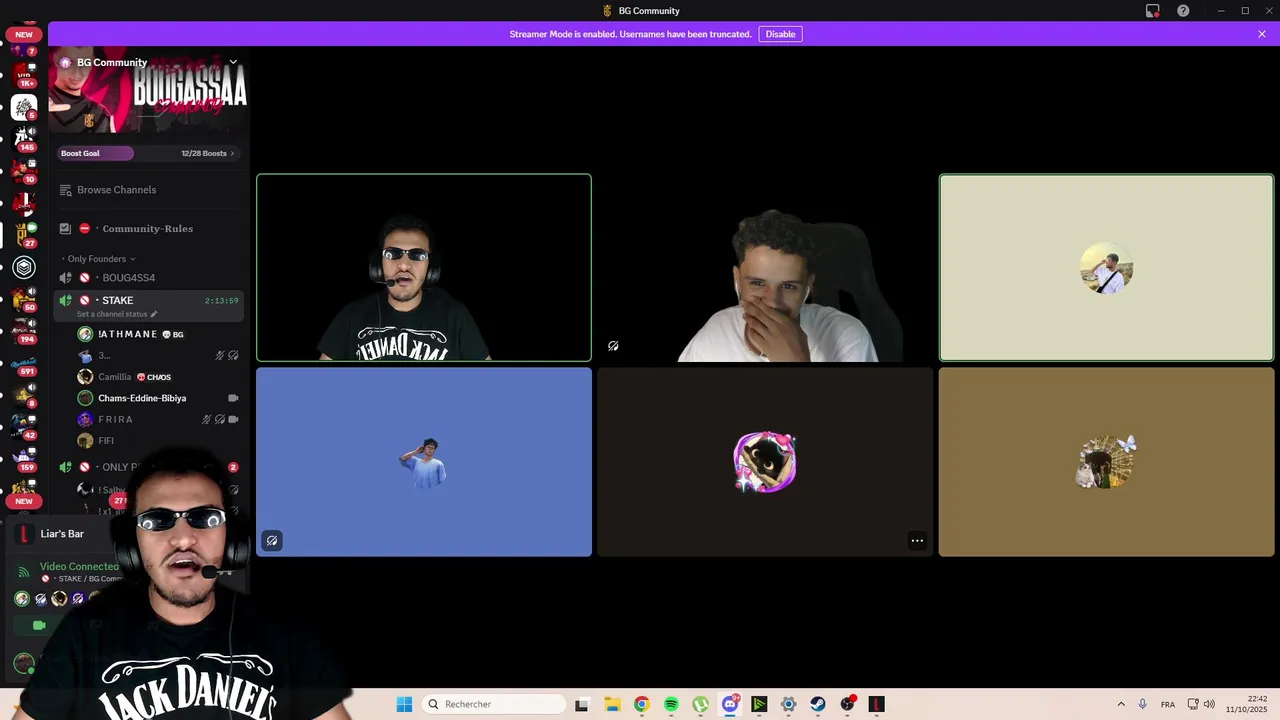Focus the dark tile with pink avatar
1280x720 pixels.
pos(765,462)
